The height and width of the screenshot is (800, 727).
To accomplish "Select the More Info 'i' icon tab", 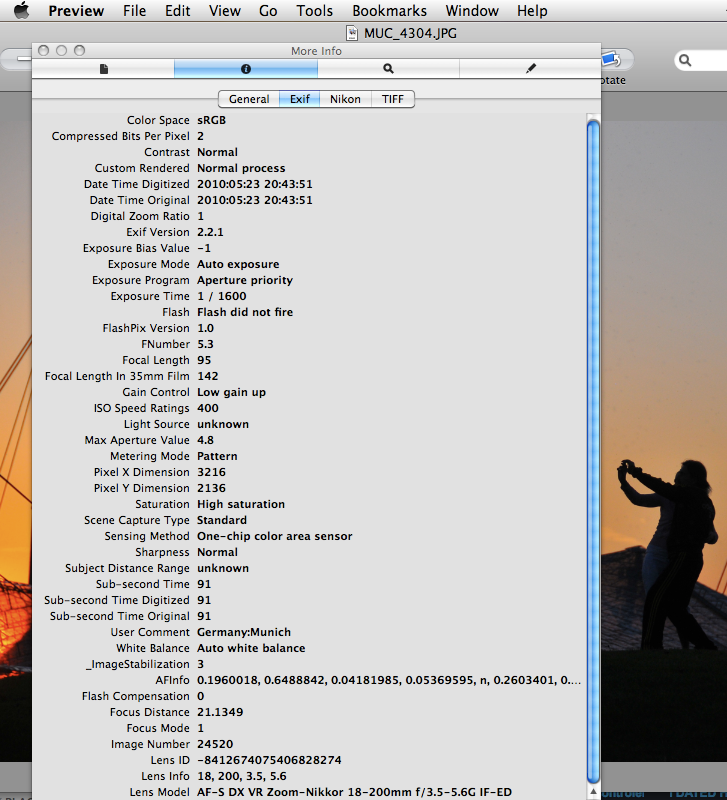I will 245,69.
